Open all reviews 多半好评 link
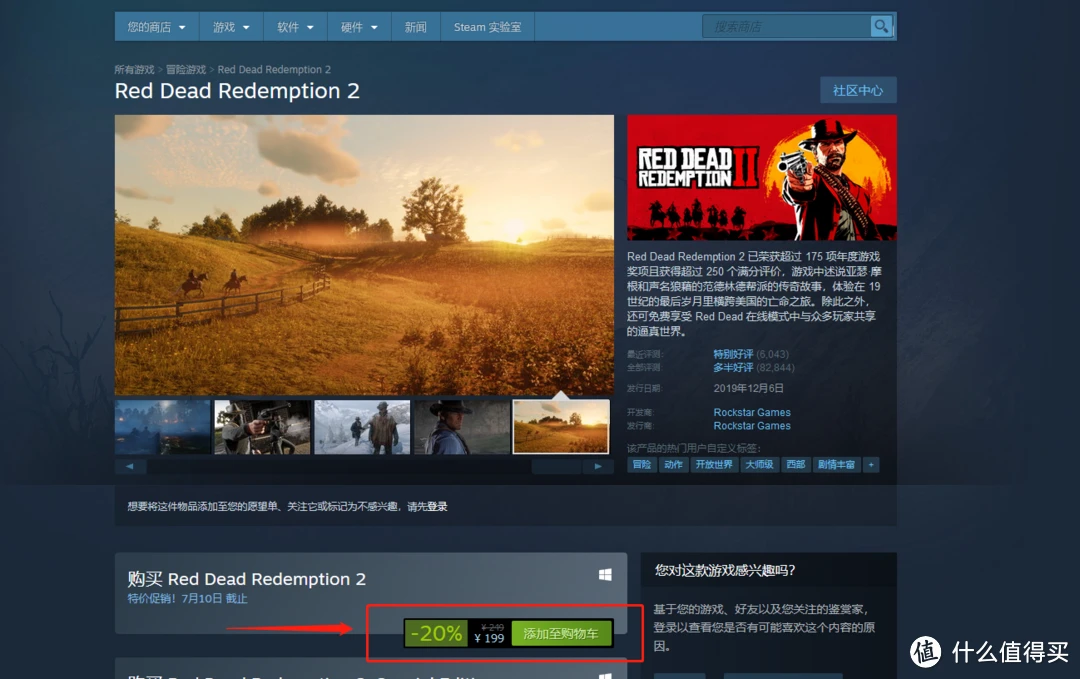The image size is (1080, 679). 733,368
